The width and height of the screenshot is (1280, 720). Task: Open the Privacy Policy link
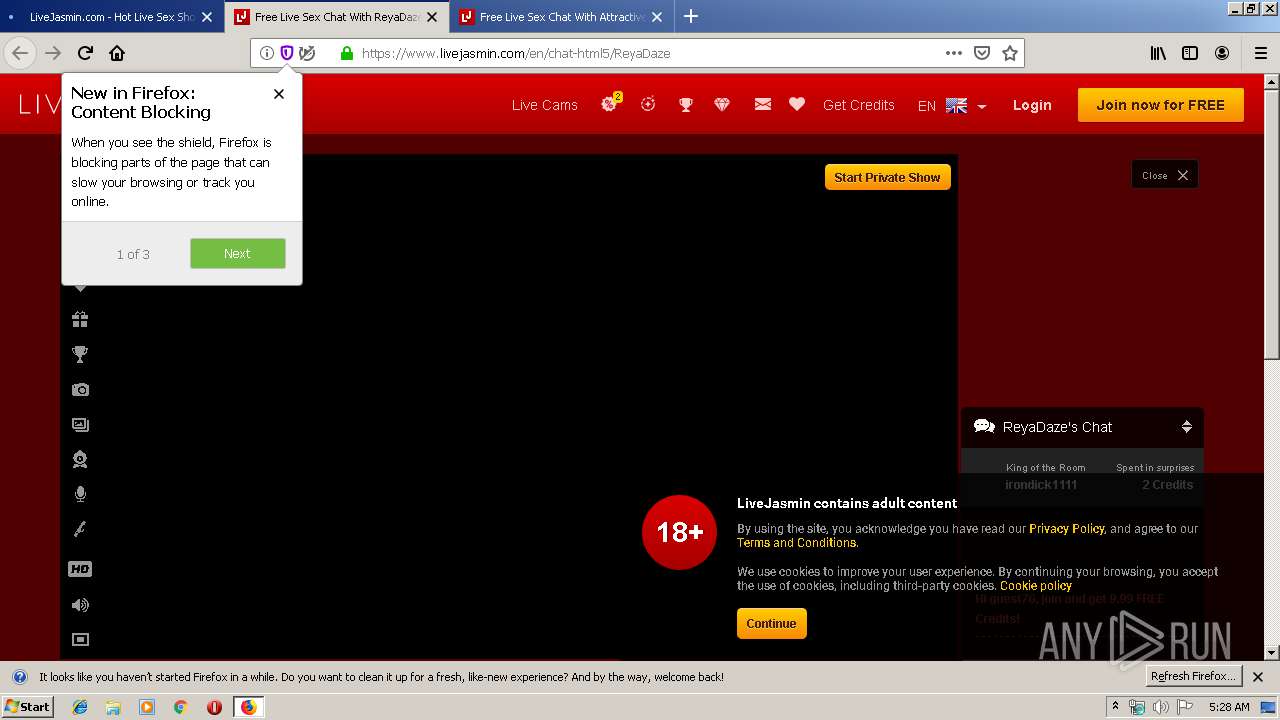point(1066,529)
